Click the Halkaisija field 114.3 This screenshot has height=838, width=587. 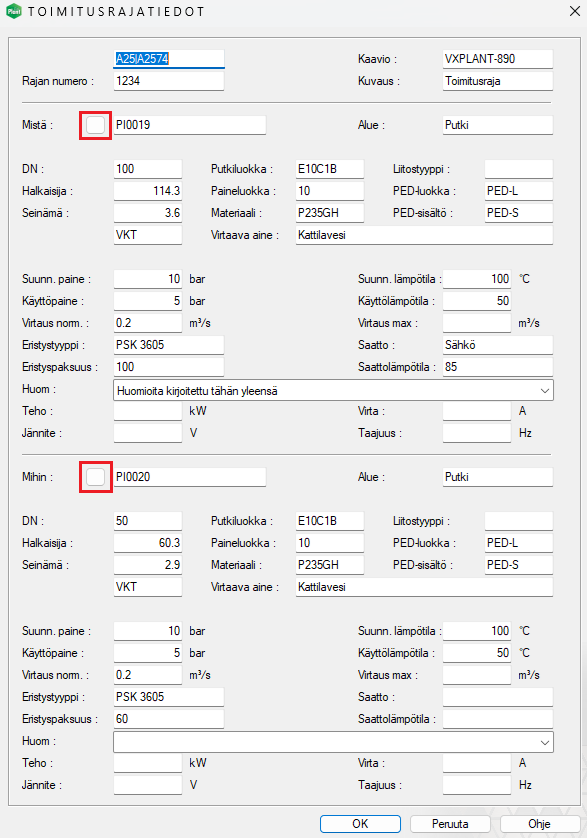tap(148, 191)
